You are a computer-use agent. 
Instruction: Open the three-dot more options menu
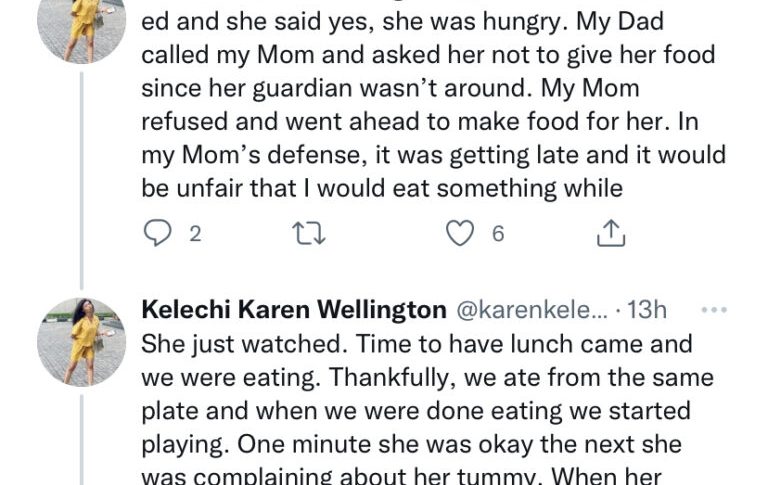point(713,310)
